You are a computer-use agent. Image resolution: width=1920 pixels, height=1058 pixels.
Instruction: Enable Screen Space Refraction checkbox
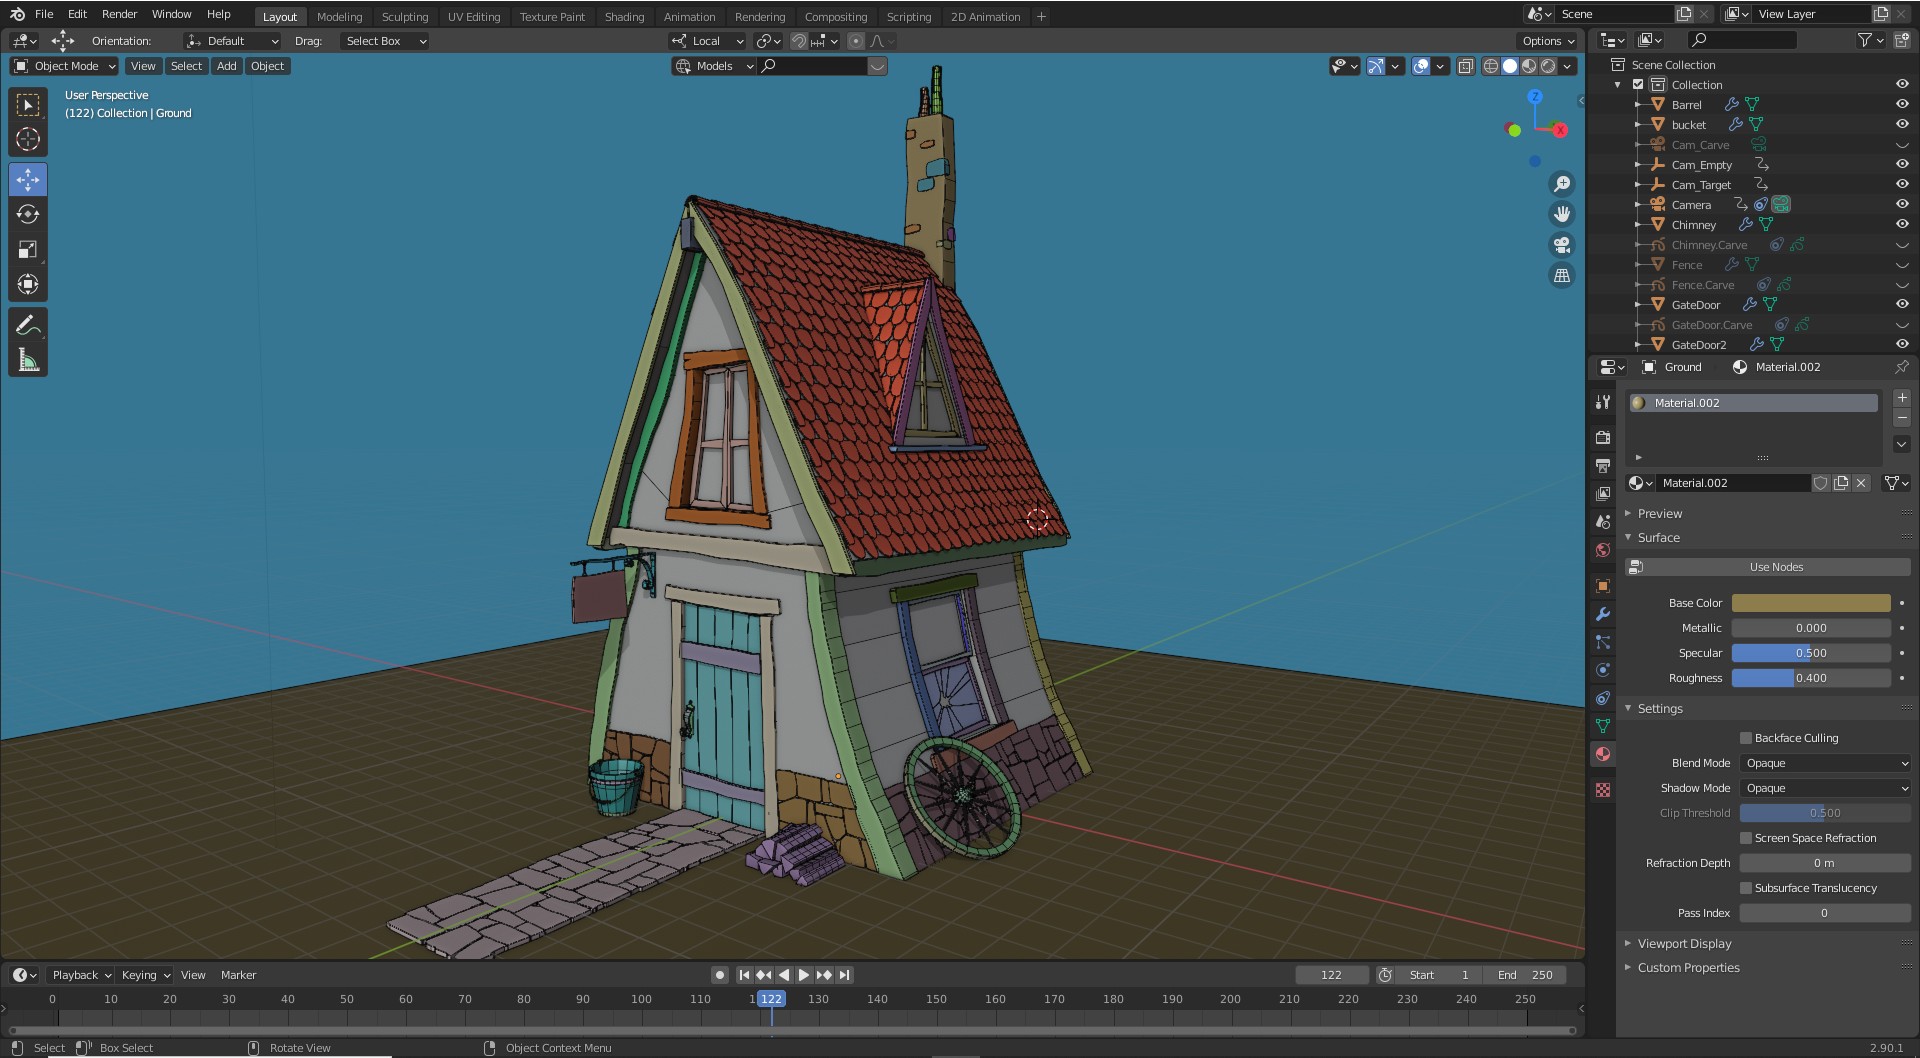pos(1746,838)
